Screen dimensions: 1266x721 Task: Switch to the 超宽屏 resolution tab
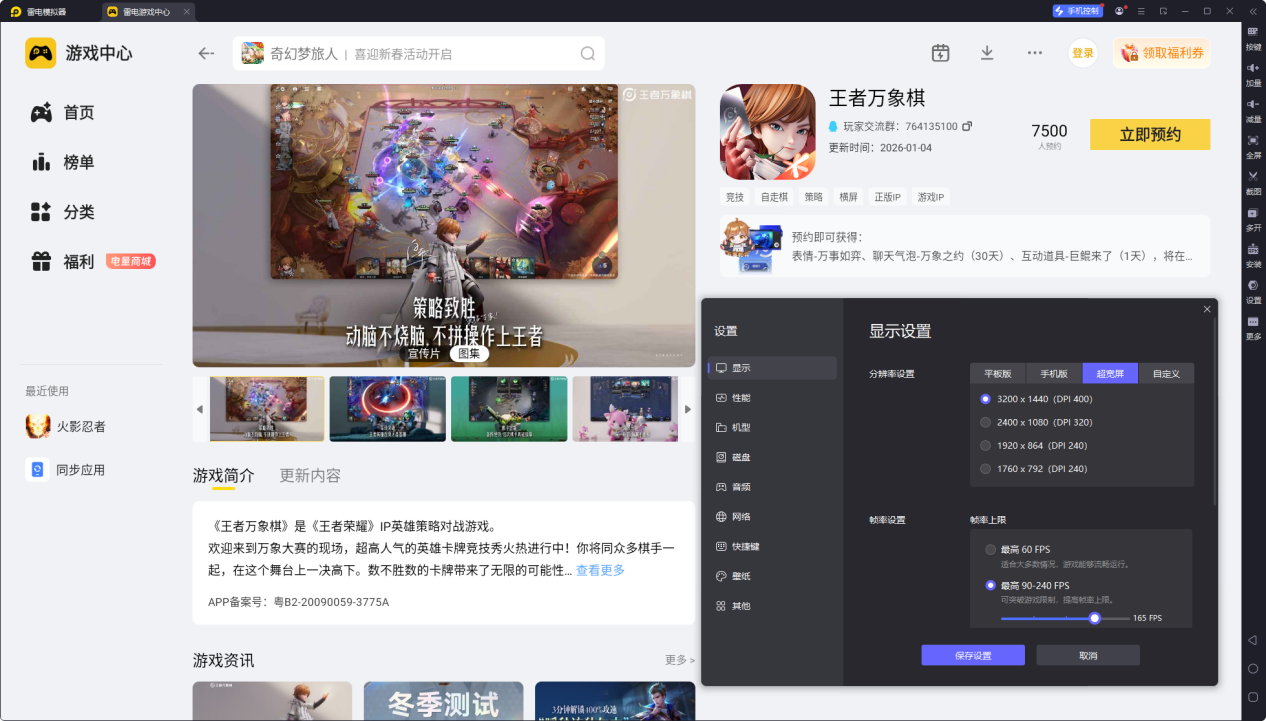1110,373
